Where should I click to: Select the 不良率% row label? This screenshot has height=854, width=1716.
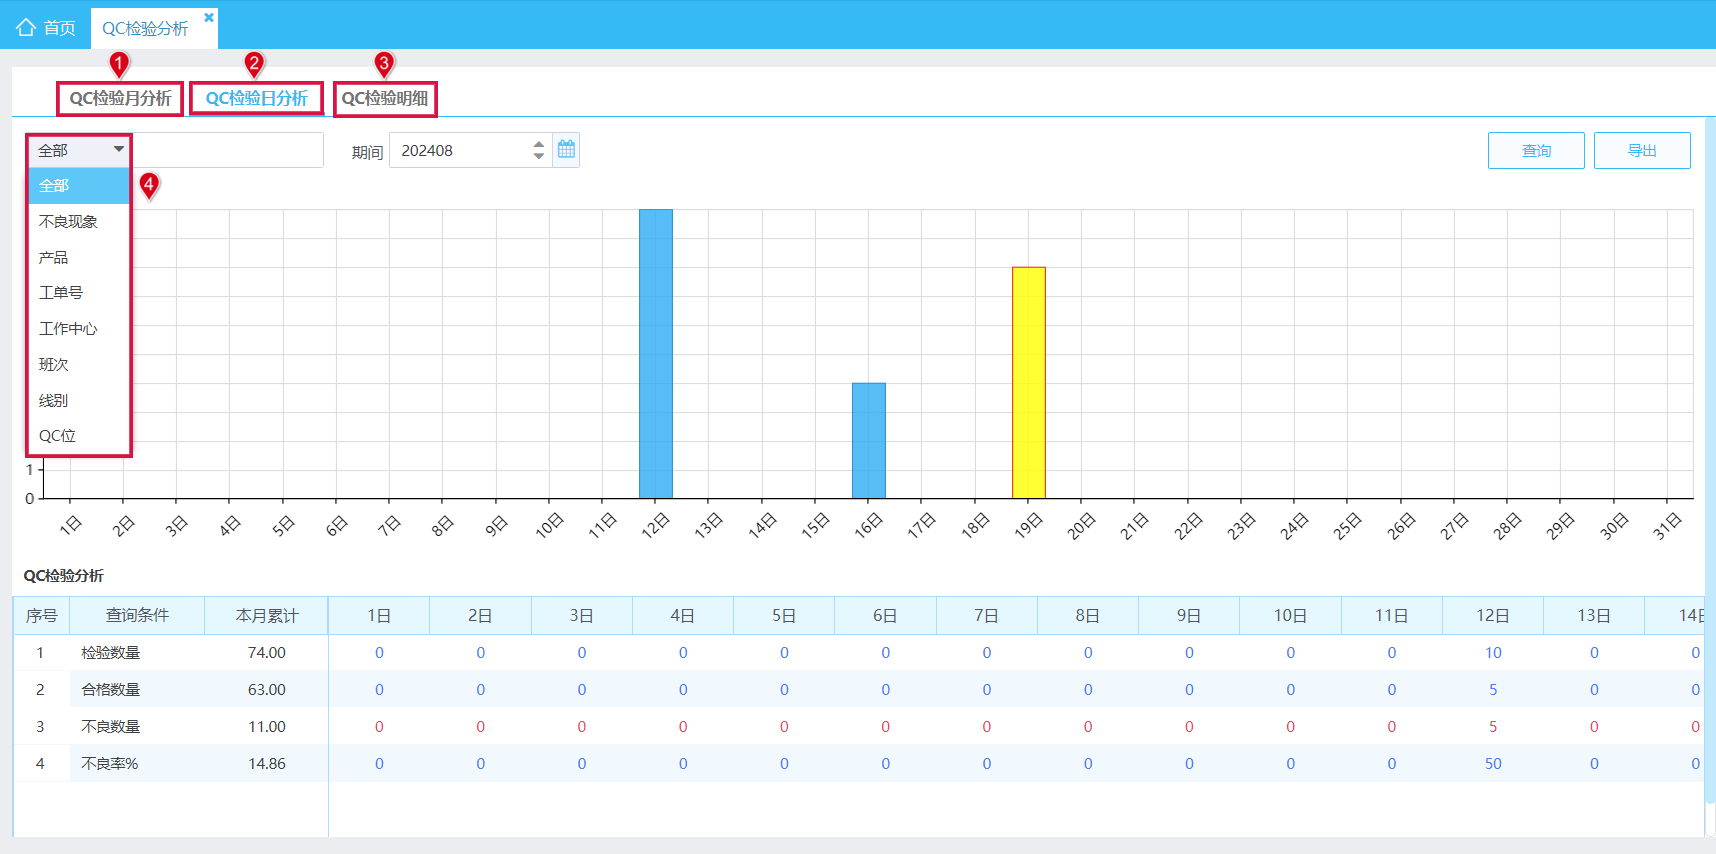tap(110, 764)
